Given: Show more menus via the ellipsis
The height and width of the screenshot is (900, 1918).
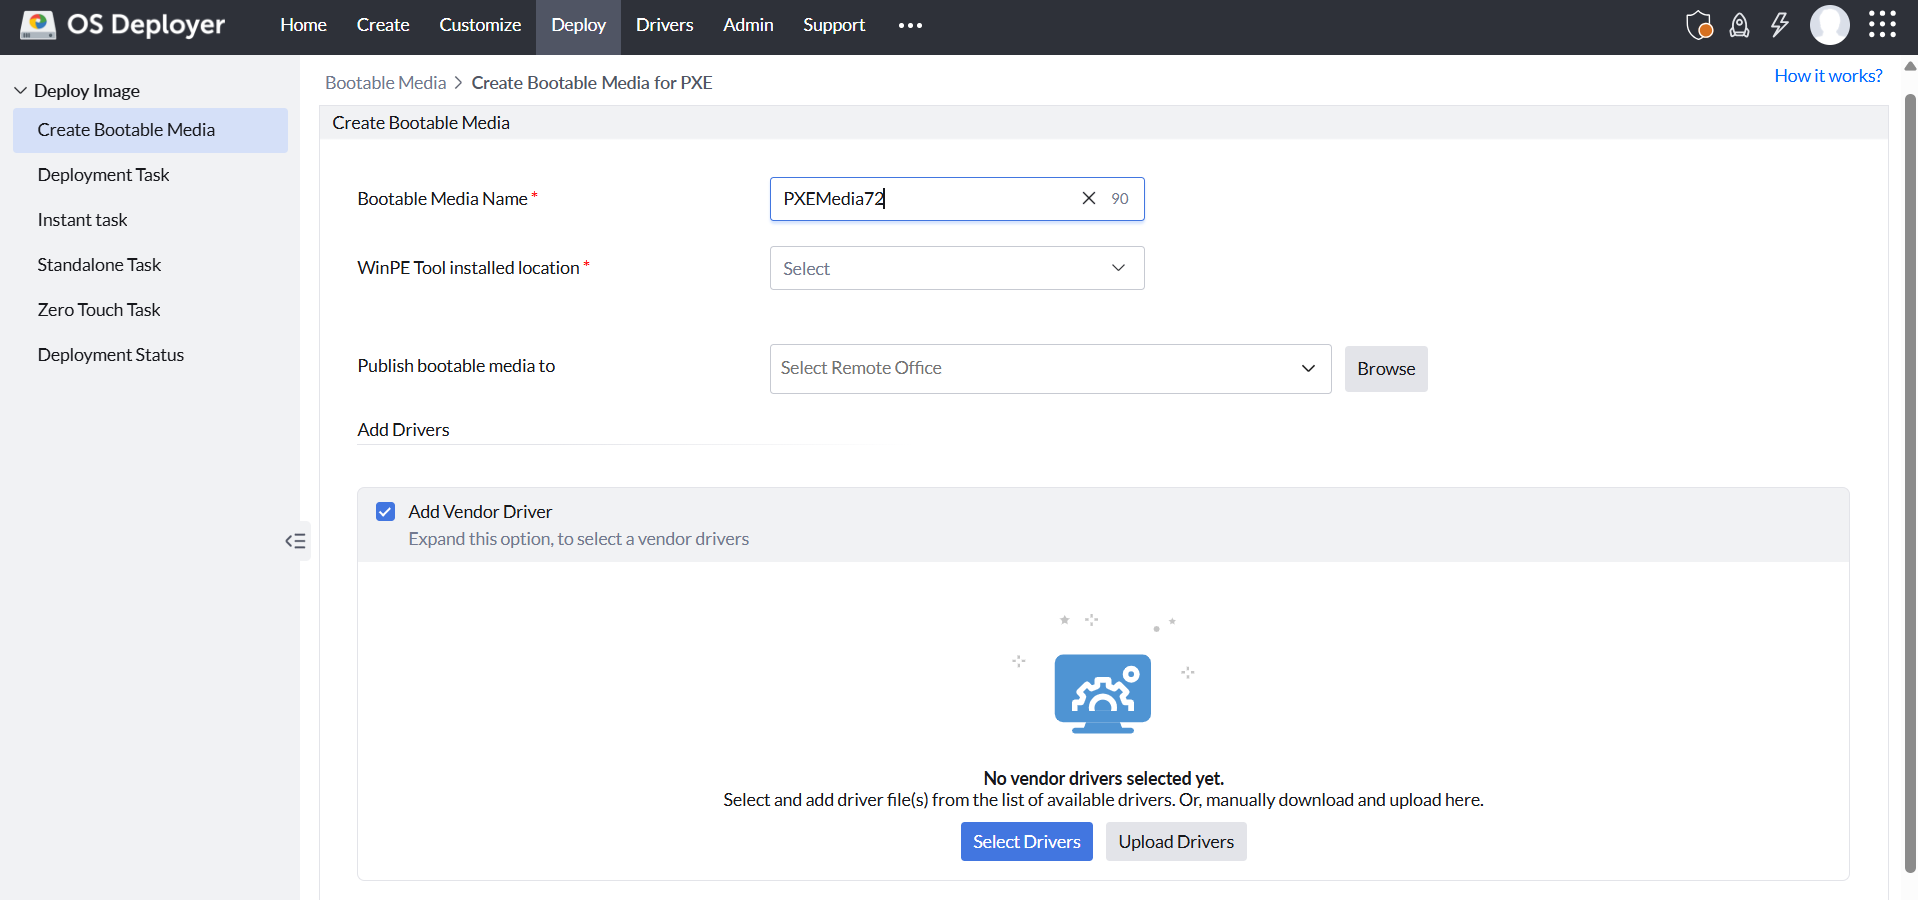Looking at the screenshot, I should (910, 26).
